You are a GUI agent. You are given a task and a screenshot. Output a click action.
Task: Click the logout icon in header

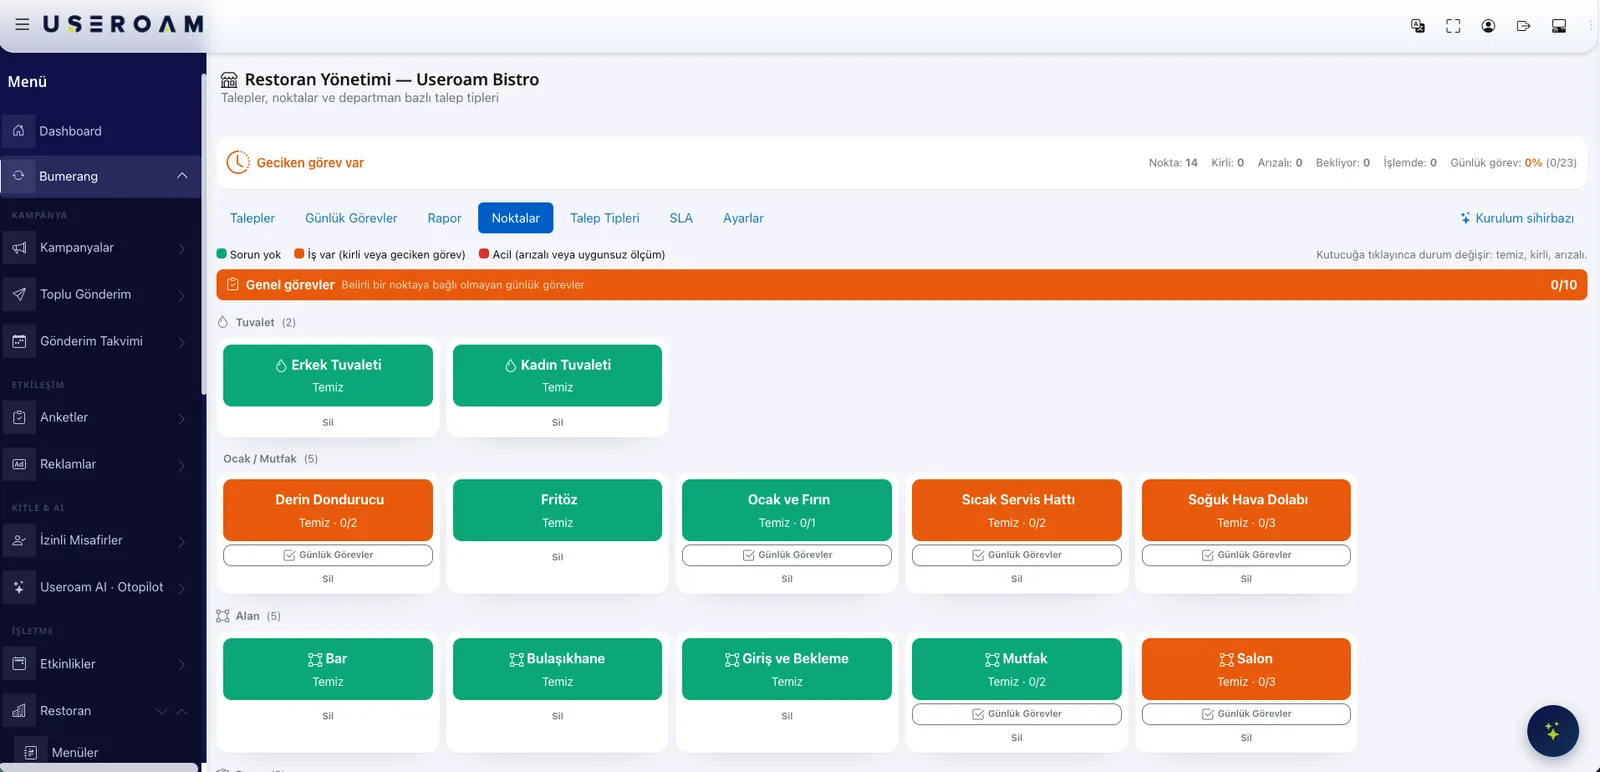[1523, 26]
